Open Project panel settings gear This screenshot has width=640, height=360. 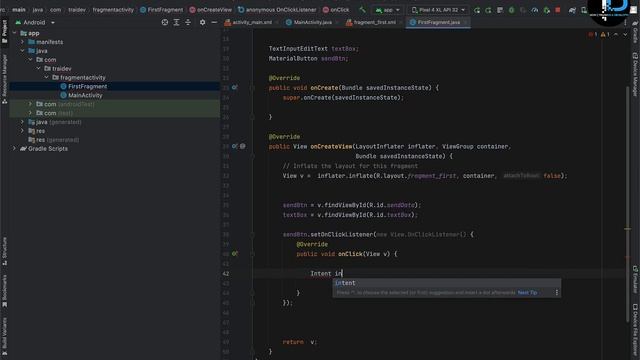(202, 22)
